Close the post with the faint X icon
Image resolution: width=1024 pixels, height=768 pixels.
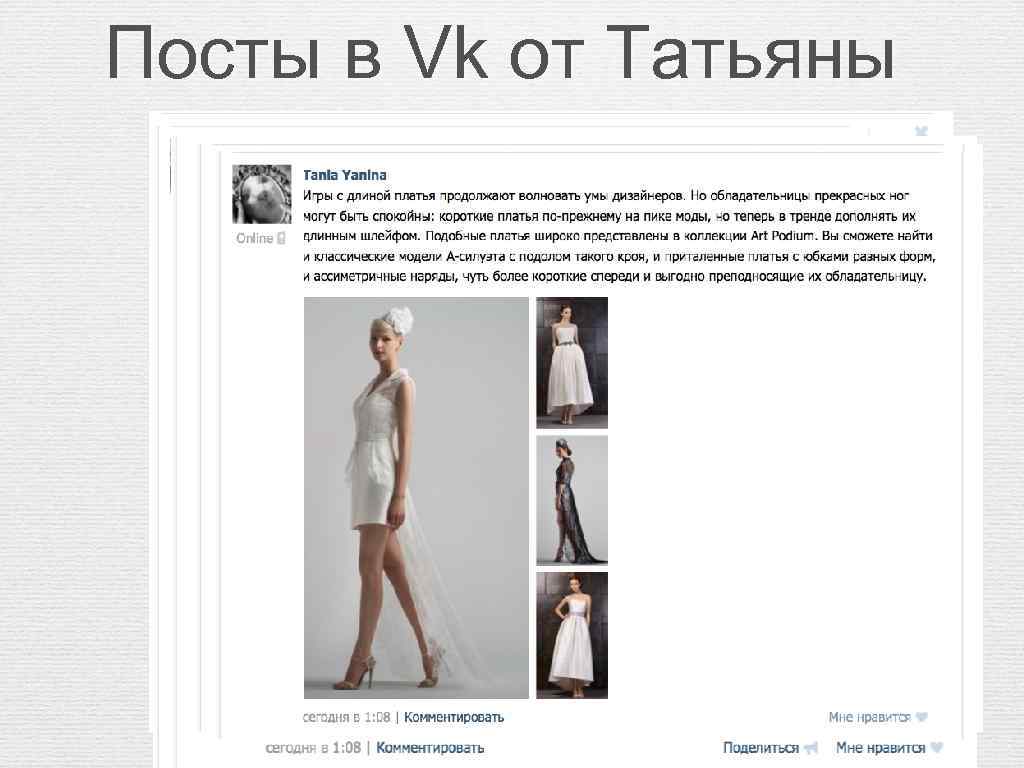921,131
